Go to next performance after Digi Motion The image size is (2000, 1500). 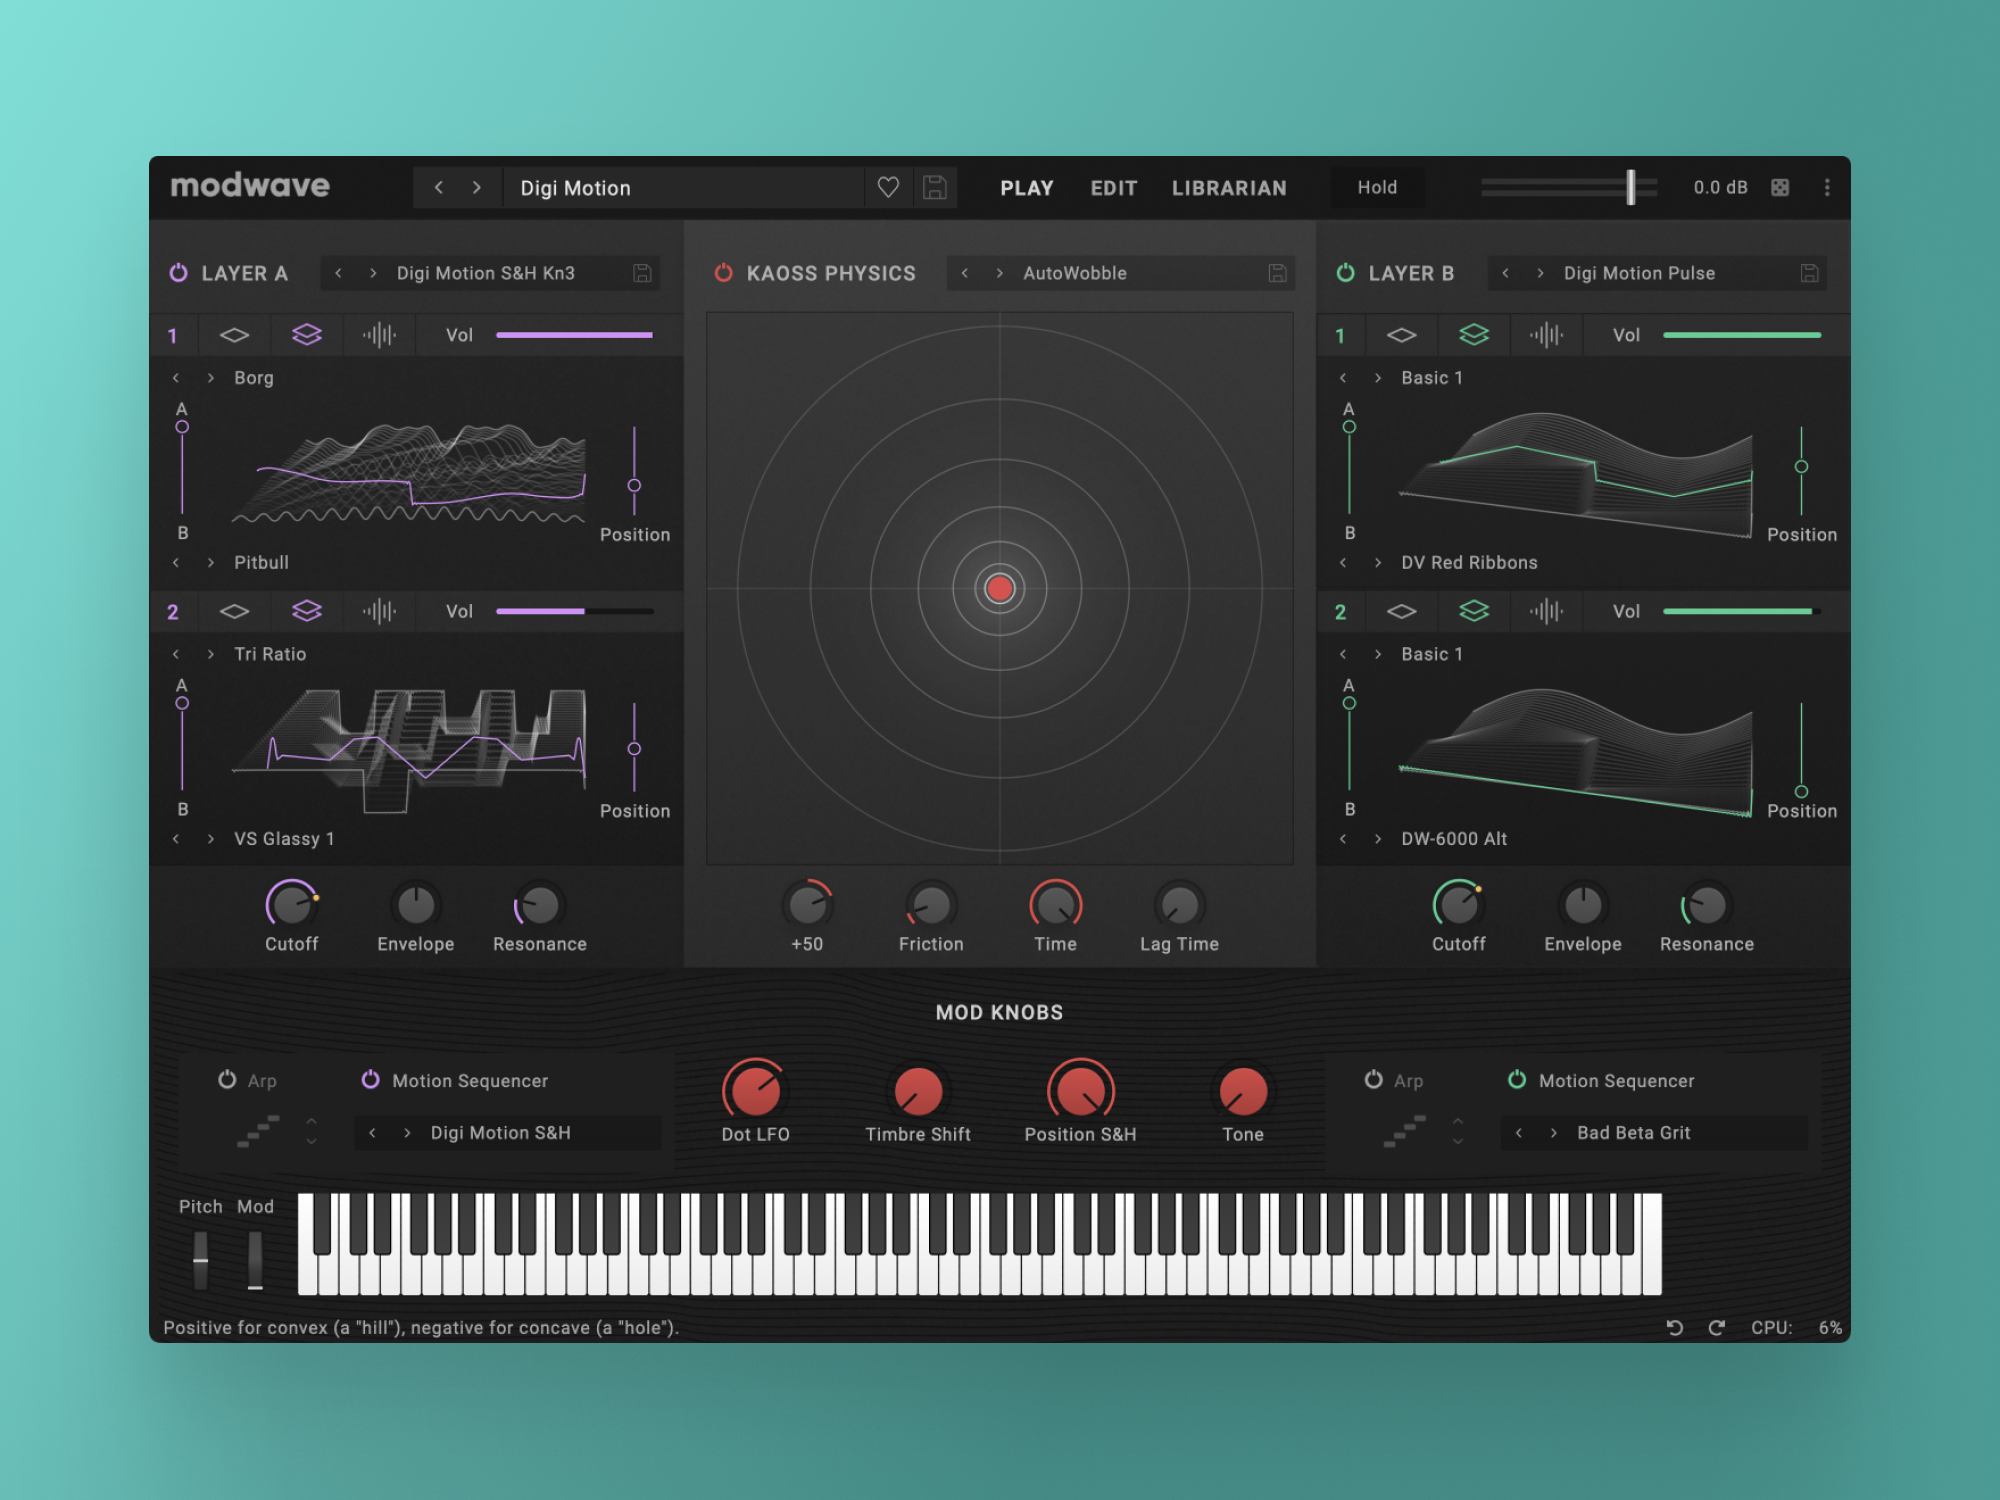[477, 187]
